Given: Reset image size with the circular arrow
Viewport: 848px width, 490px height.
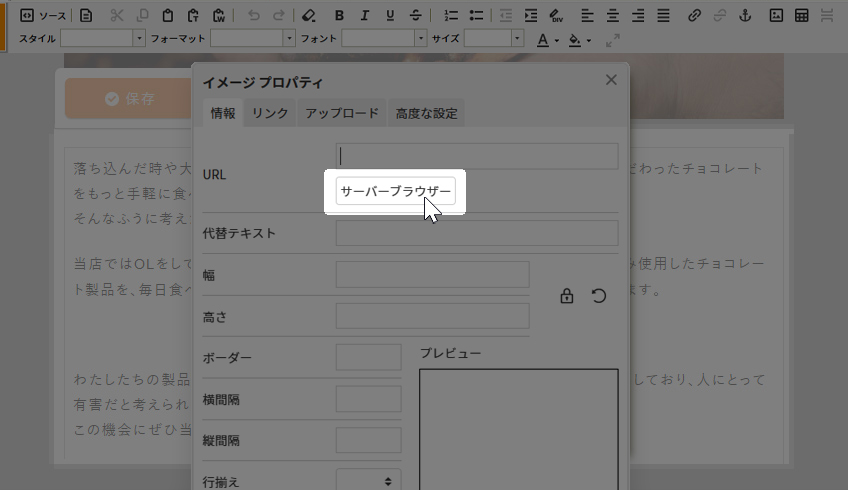Looking at the screenshot, I should point(599,296).
